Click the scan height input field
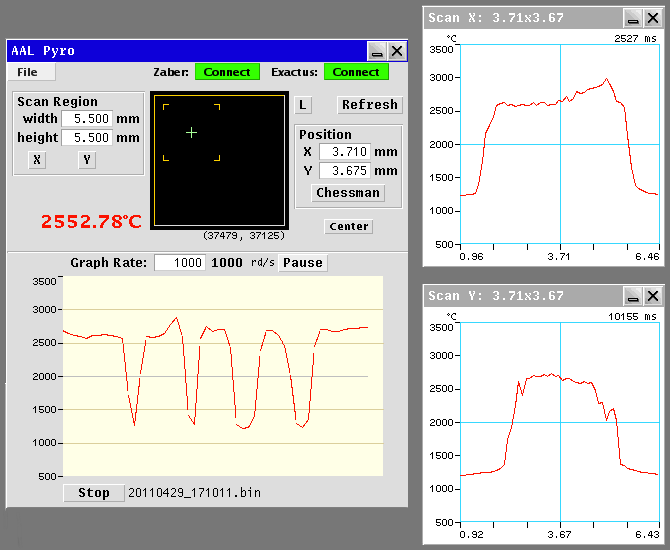This screenshot has height=550, width=670. pos(87,138)
